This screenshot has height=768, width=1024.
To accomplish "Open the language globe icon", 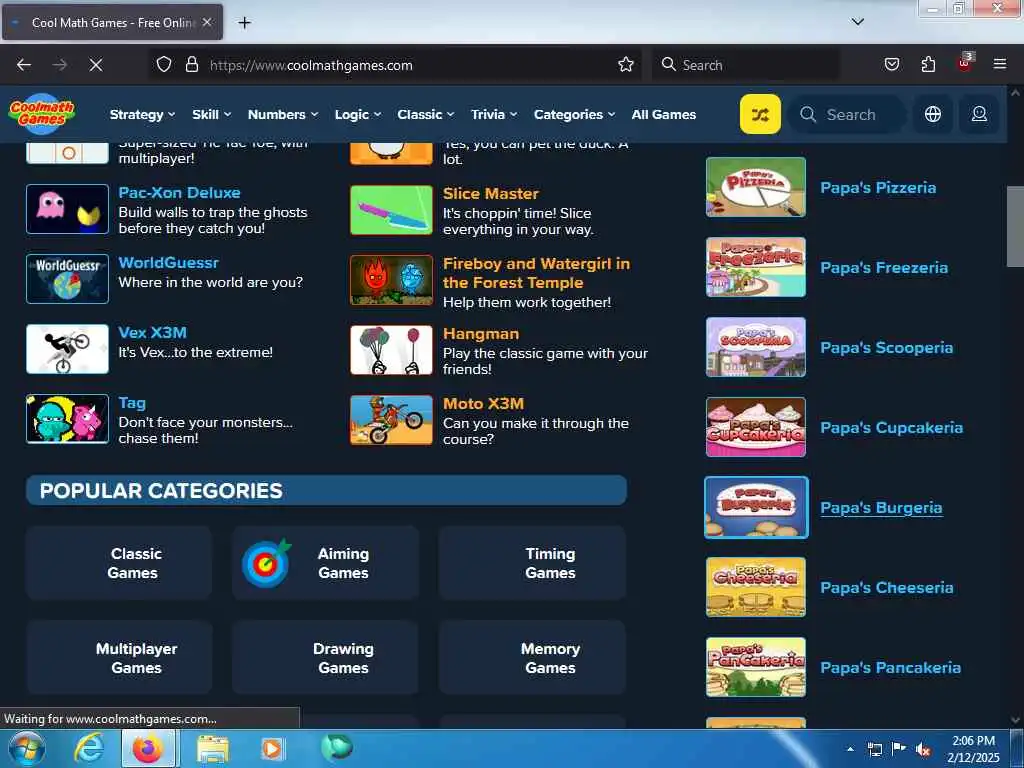I will coord(933,114).
